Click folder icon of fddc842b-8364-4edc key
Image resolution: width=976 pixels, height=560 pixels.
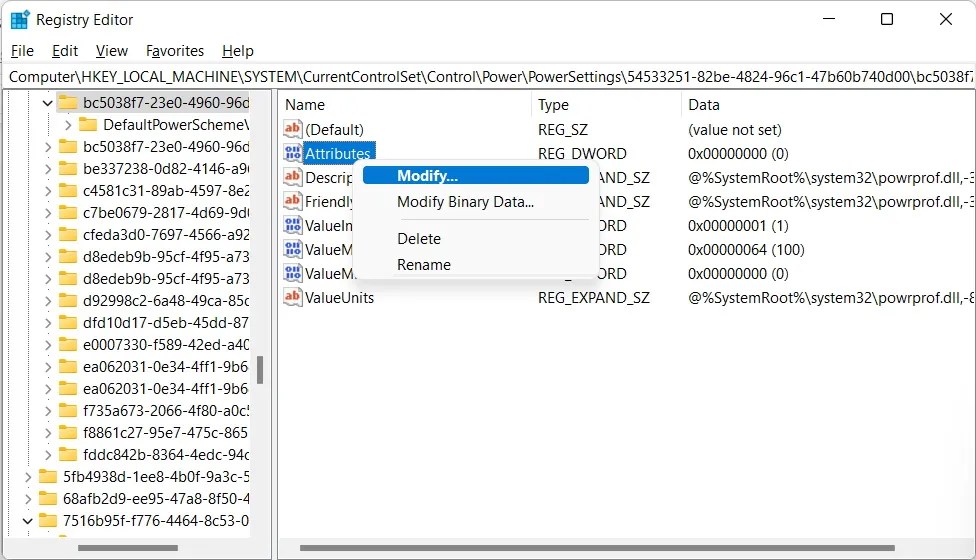(68, 454)
